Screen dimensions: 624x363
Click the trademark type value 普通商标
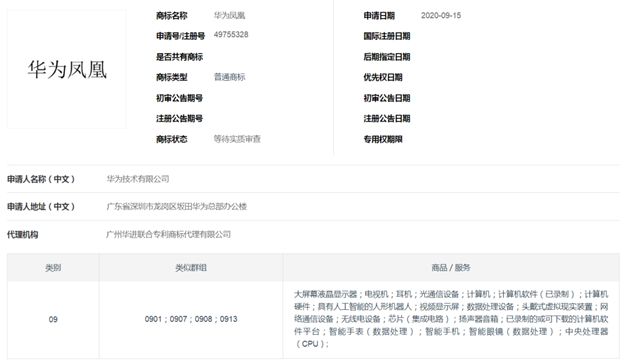point(229,77)
